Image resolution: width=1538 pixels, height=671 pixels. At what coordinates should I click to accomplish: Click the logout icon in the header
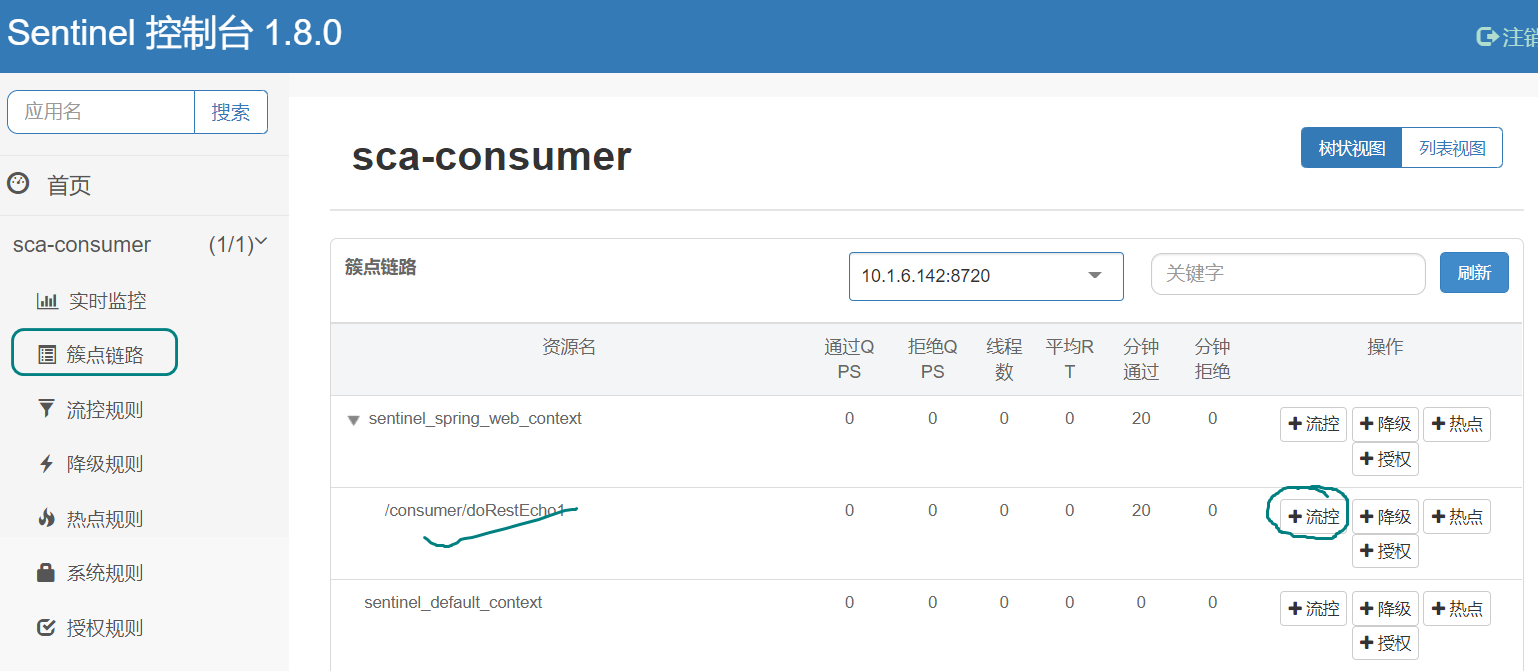point(1488,37)
